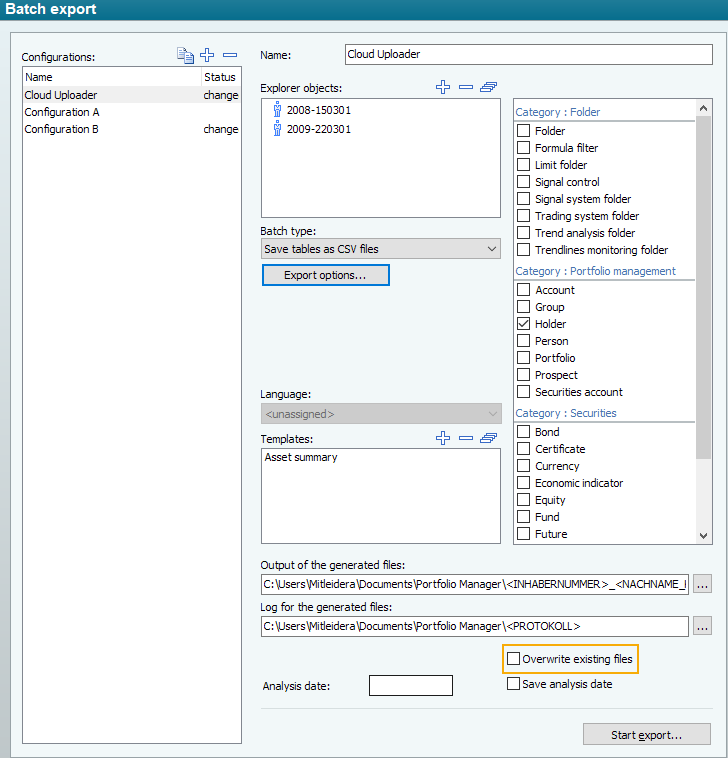728x758 pixels.
Task: Click the Start export button
Action: click(646, 735)
